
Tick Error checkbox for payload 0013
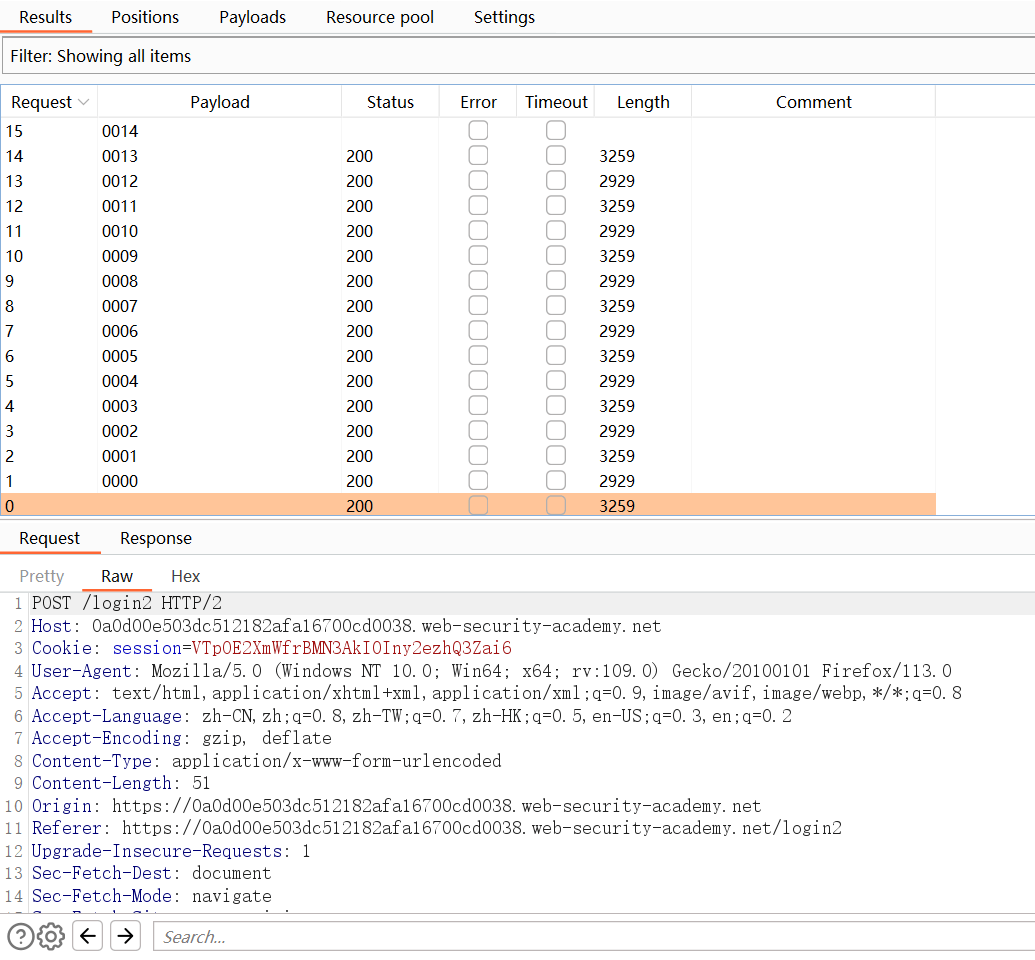[478, 156]
